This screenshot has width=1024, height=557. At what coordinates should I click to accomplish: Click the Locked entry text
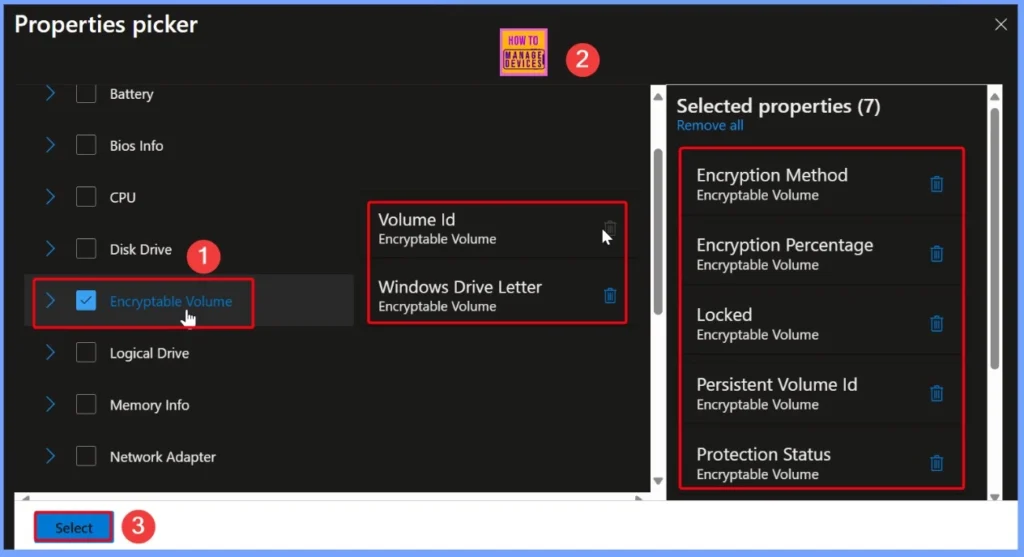click(724, 315)
